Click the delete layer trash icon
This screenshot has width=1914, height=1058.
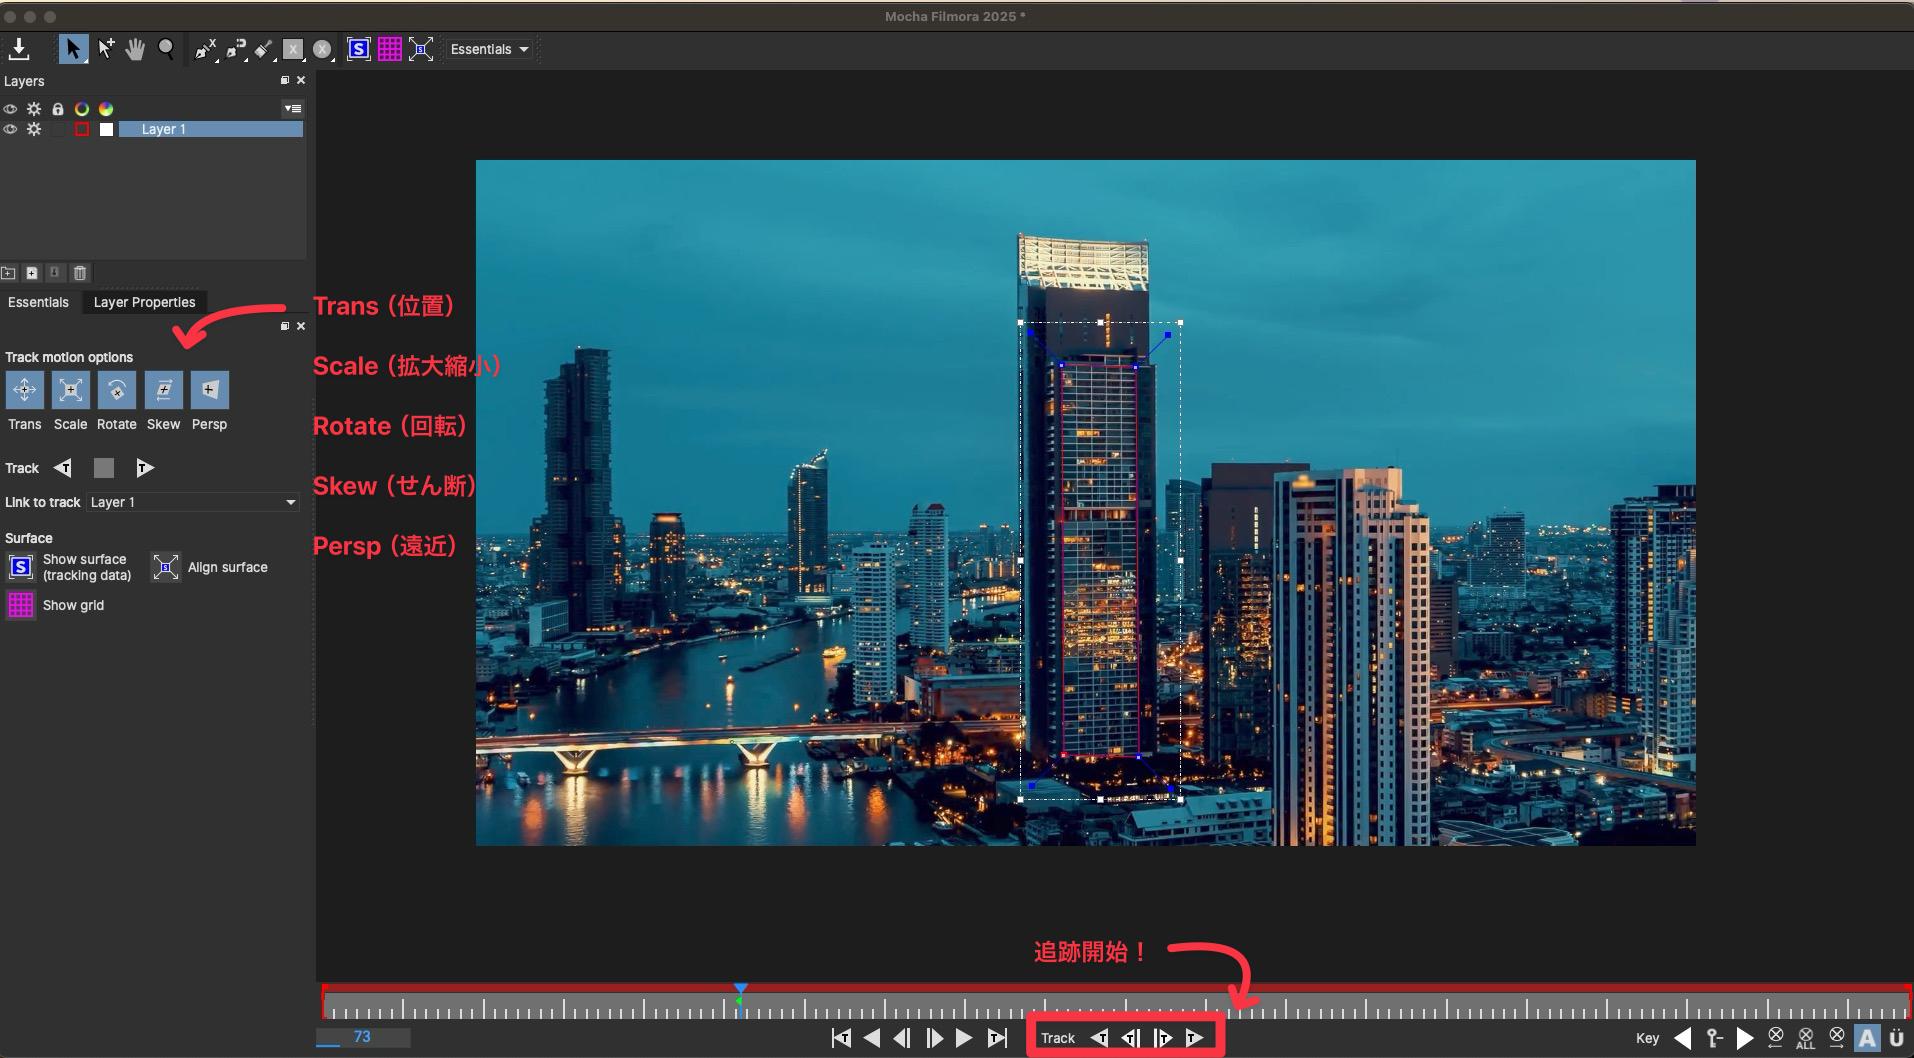[80, 273]
